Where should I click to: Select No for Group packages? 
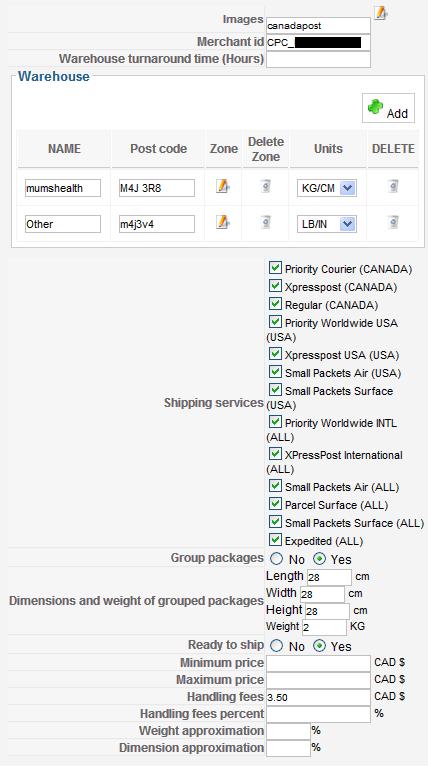[x=276, y=559]
